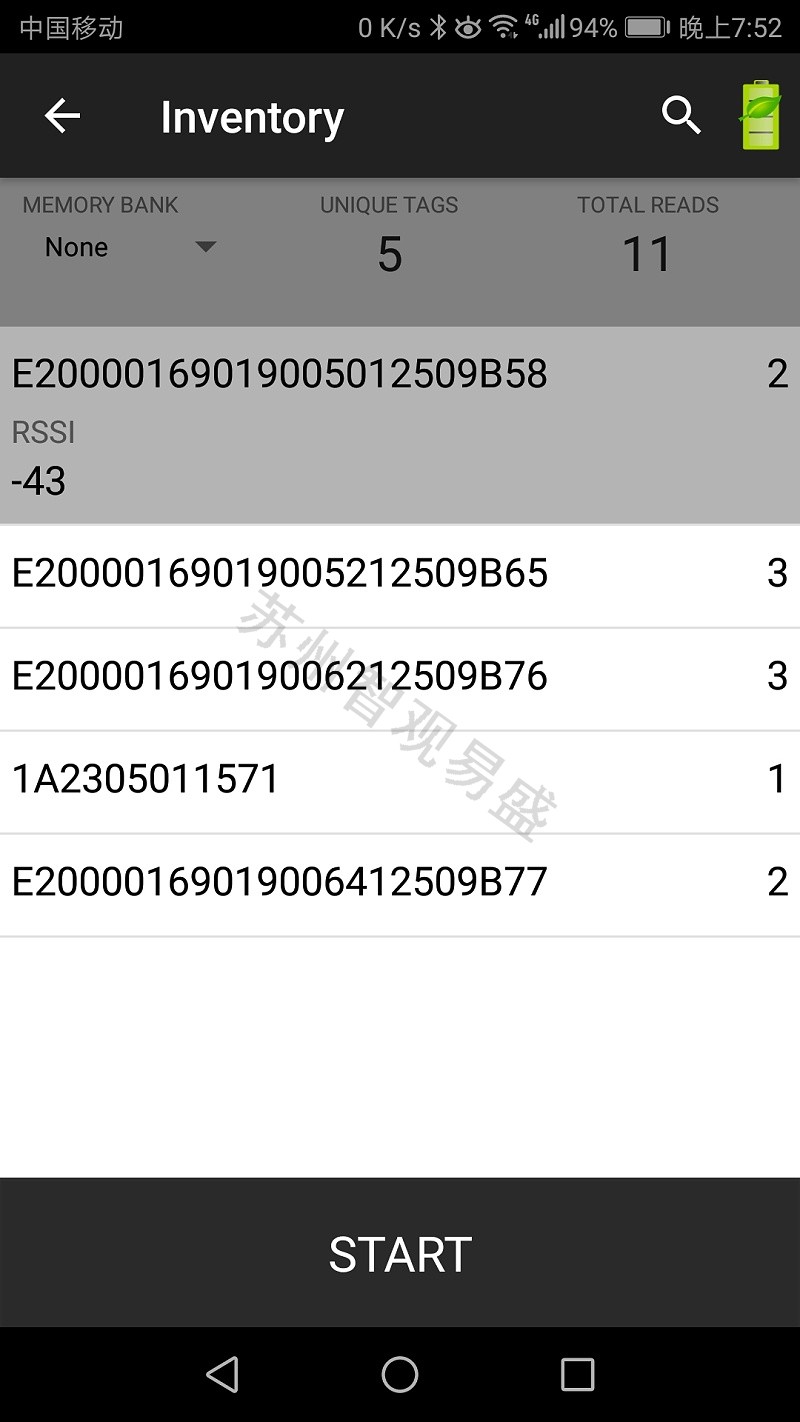Tap the green battery leaf icon
The width and height of the screenshot is (800, 1422).
[x=760, y=116]
